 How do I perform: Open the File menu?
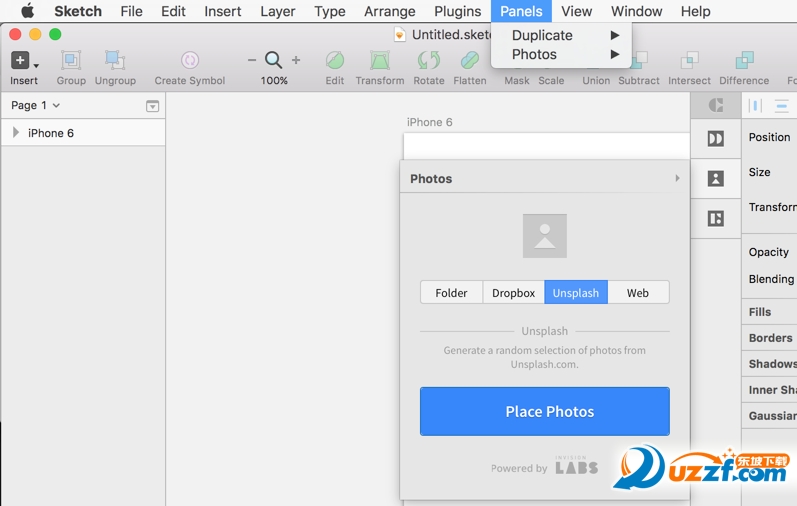(131, 11)
